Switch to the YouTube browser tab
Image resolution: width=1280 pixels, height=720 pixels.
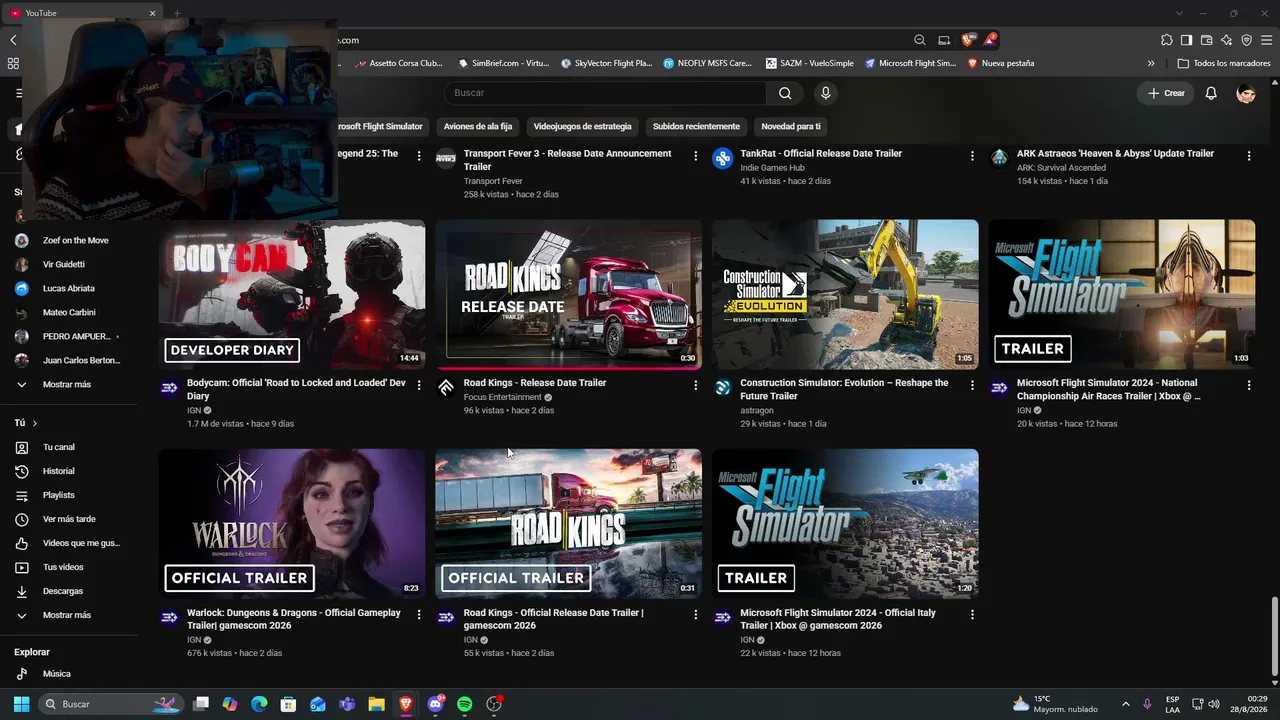(82, 13)
